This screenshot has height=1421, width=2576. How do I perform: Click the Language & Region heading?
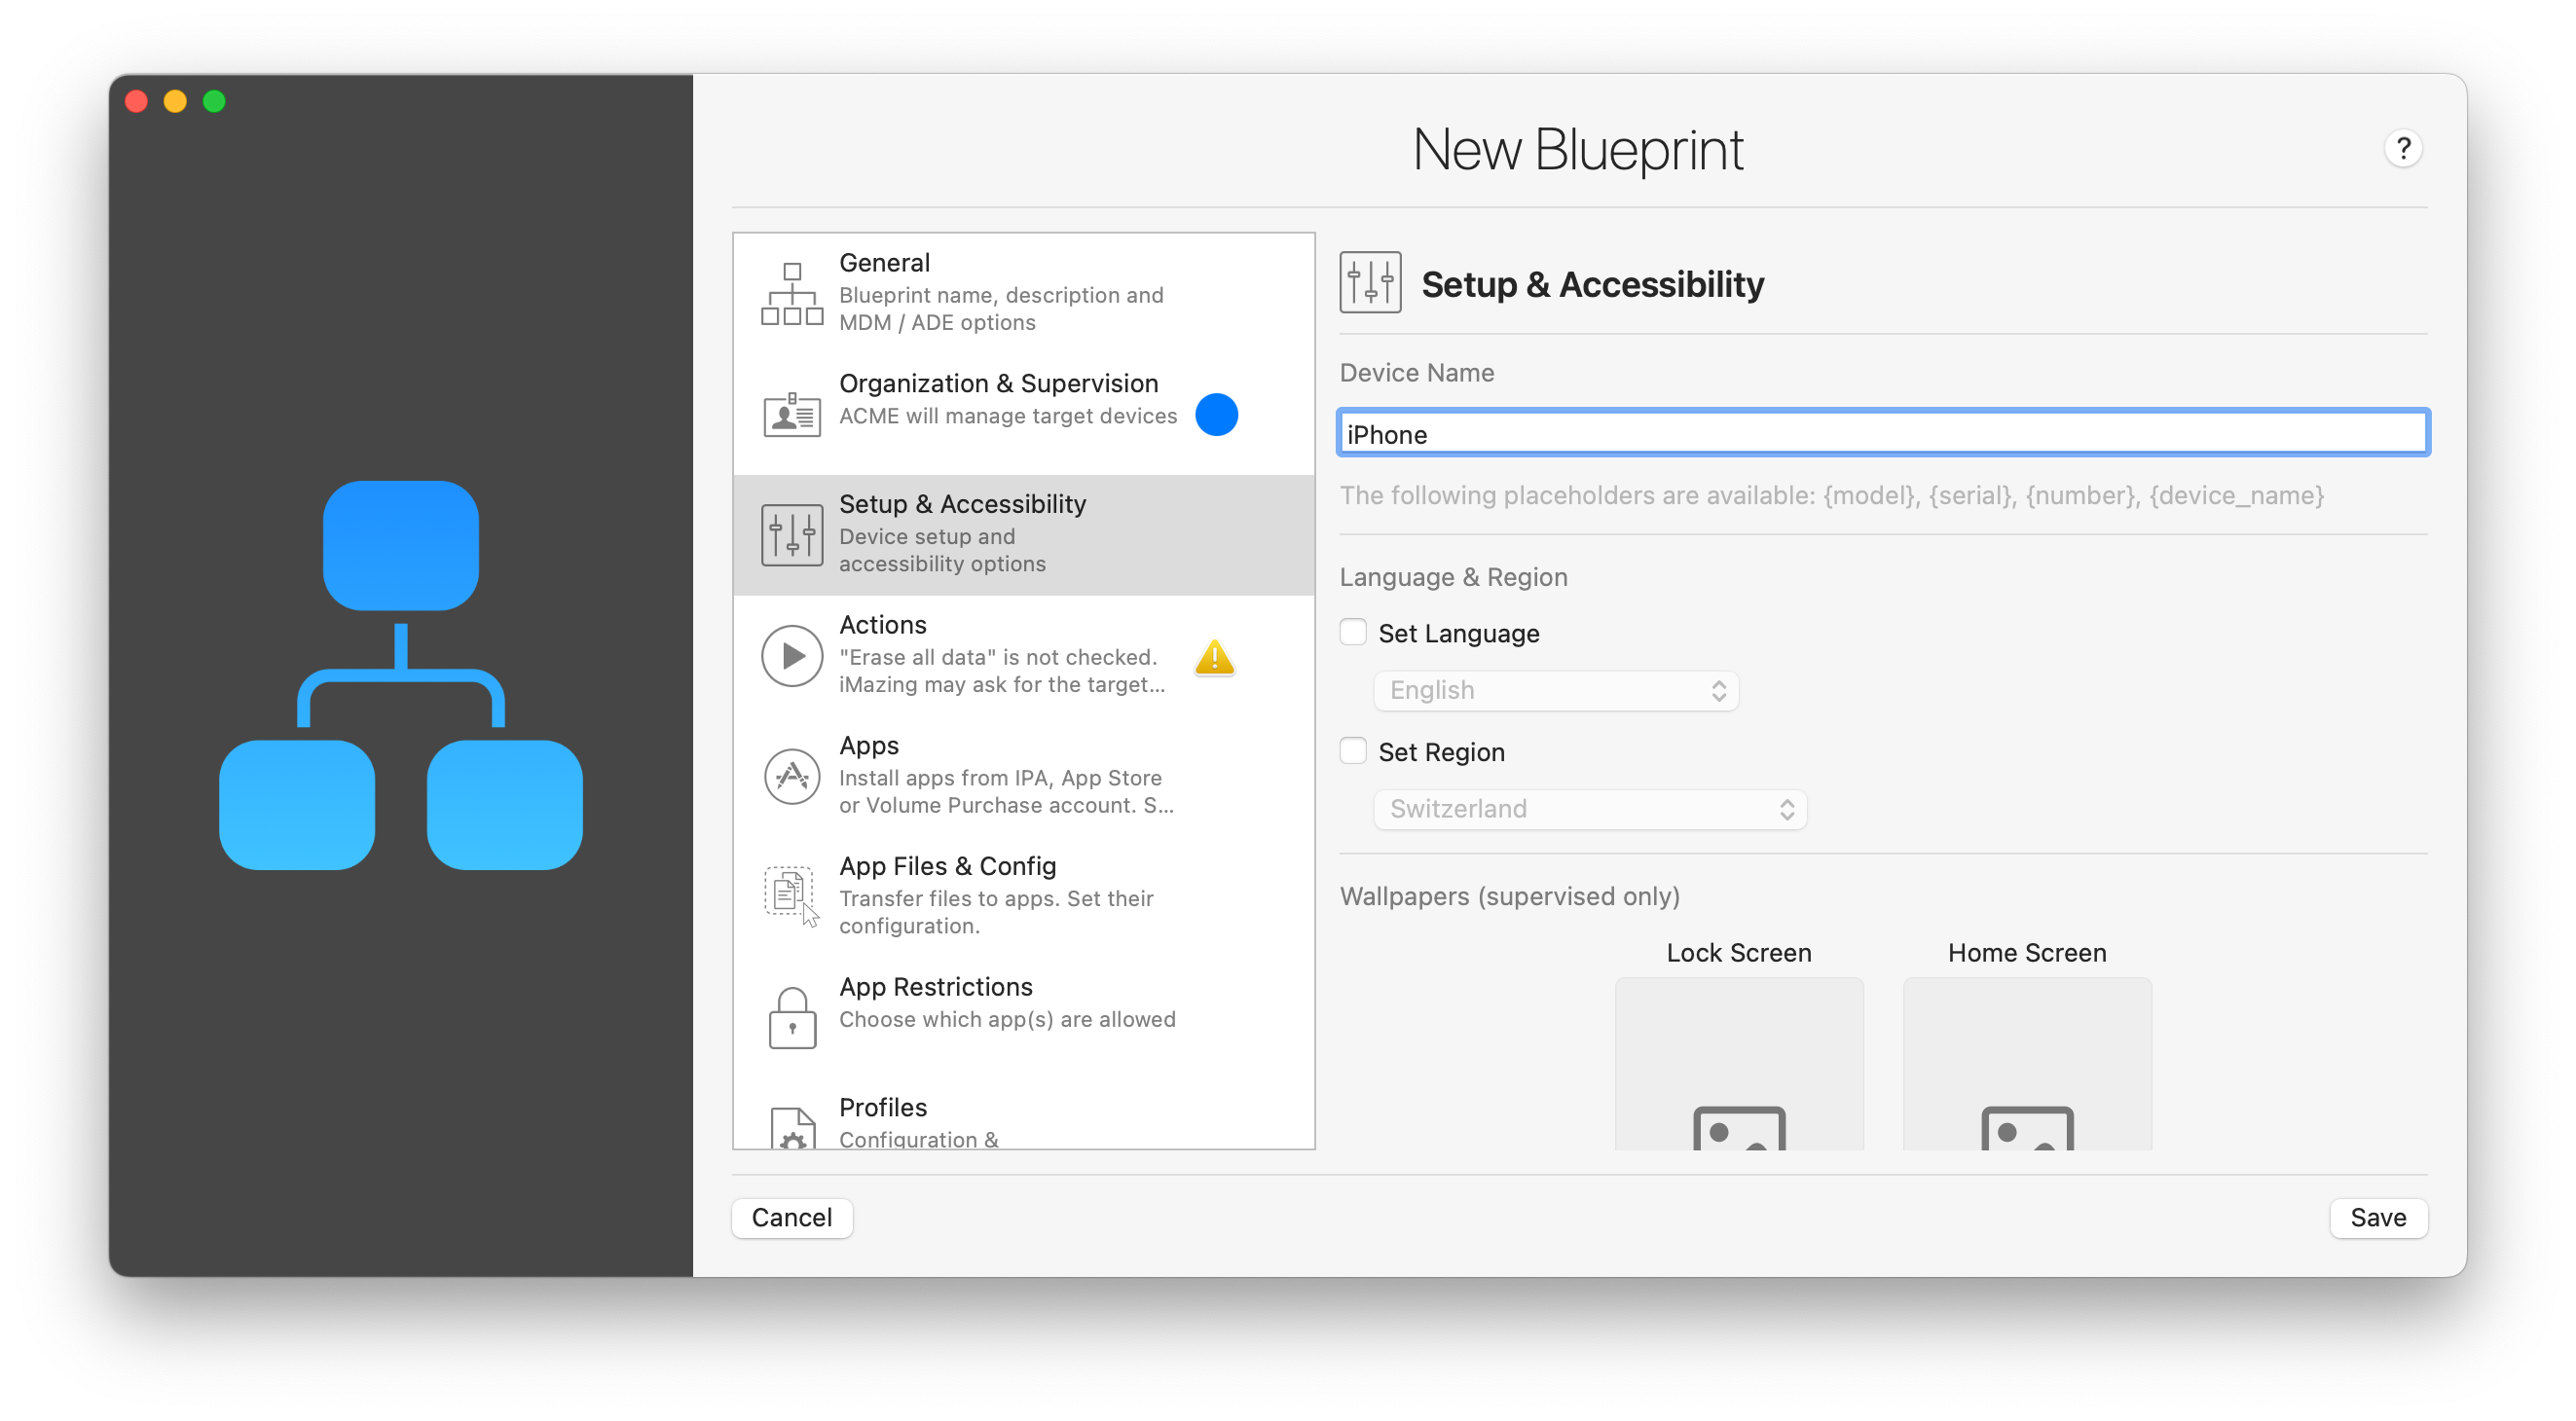pyautogui.click(x=1453, y=577)
